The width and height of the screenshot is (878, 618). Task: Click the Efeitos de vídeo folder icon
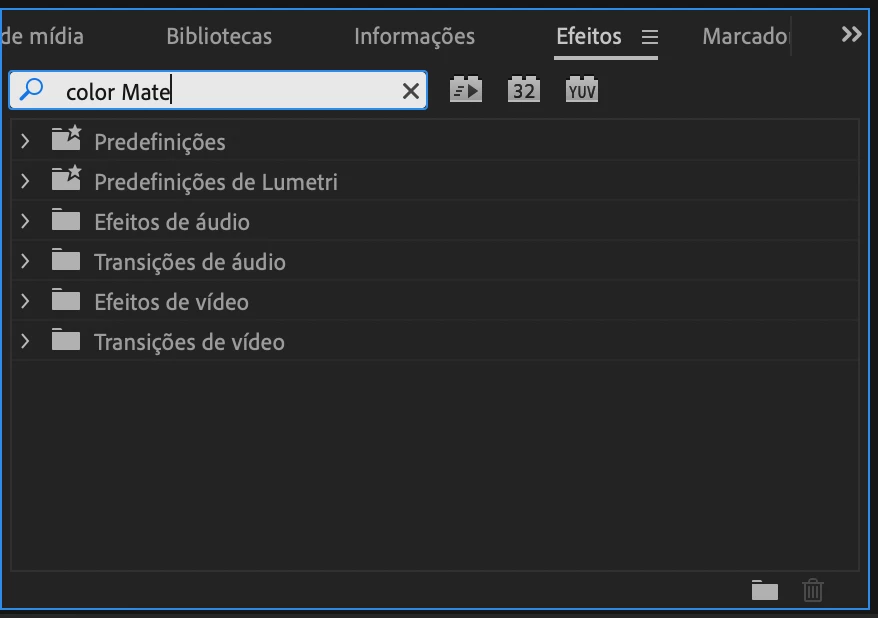[66, 301]
